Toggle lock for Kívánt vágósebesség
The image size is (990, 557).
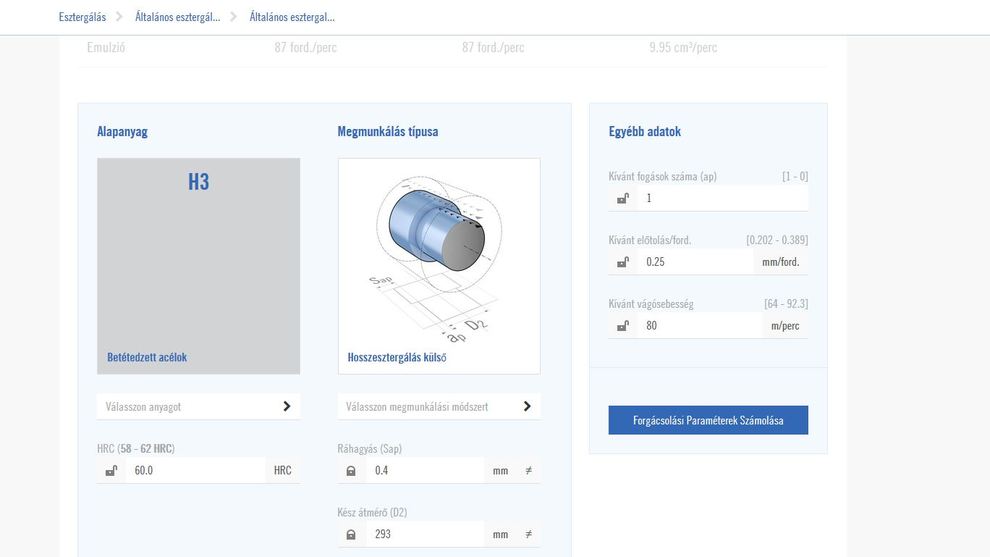(623, 326)
